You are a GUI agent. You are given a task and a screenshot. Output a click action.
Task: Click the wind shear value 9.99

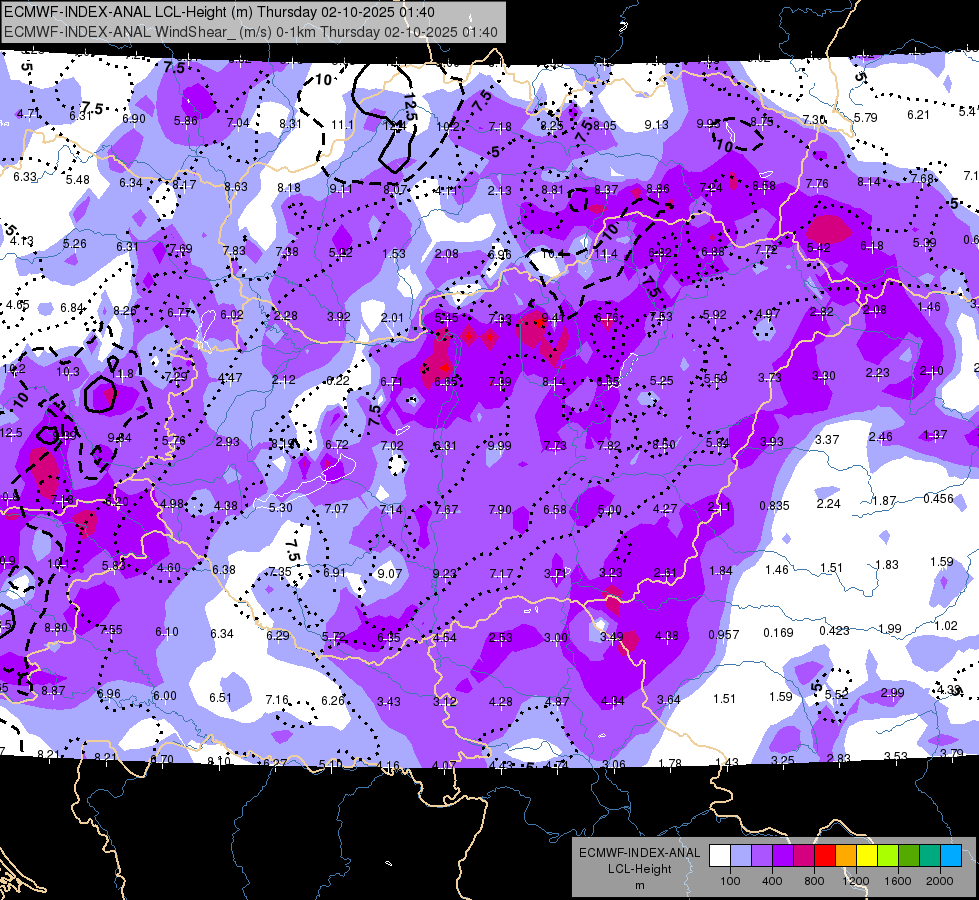(x=499, y=445)
